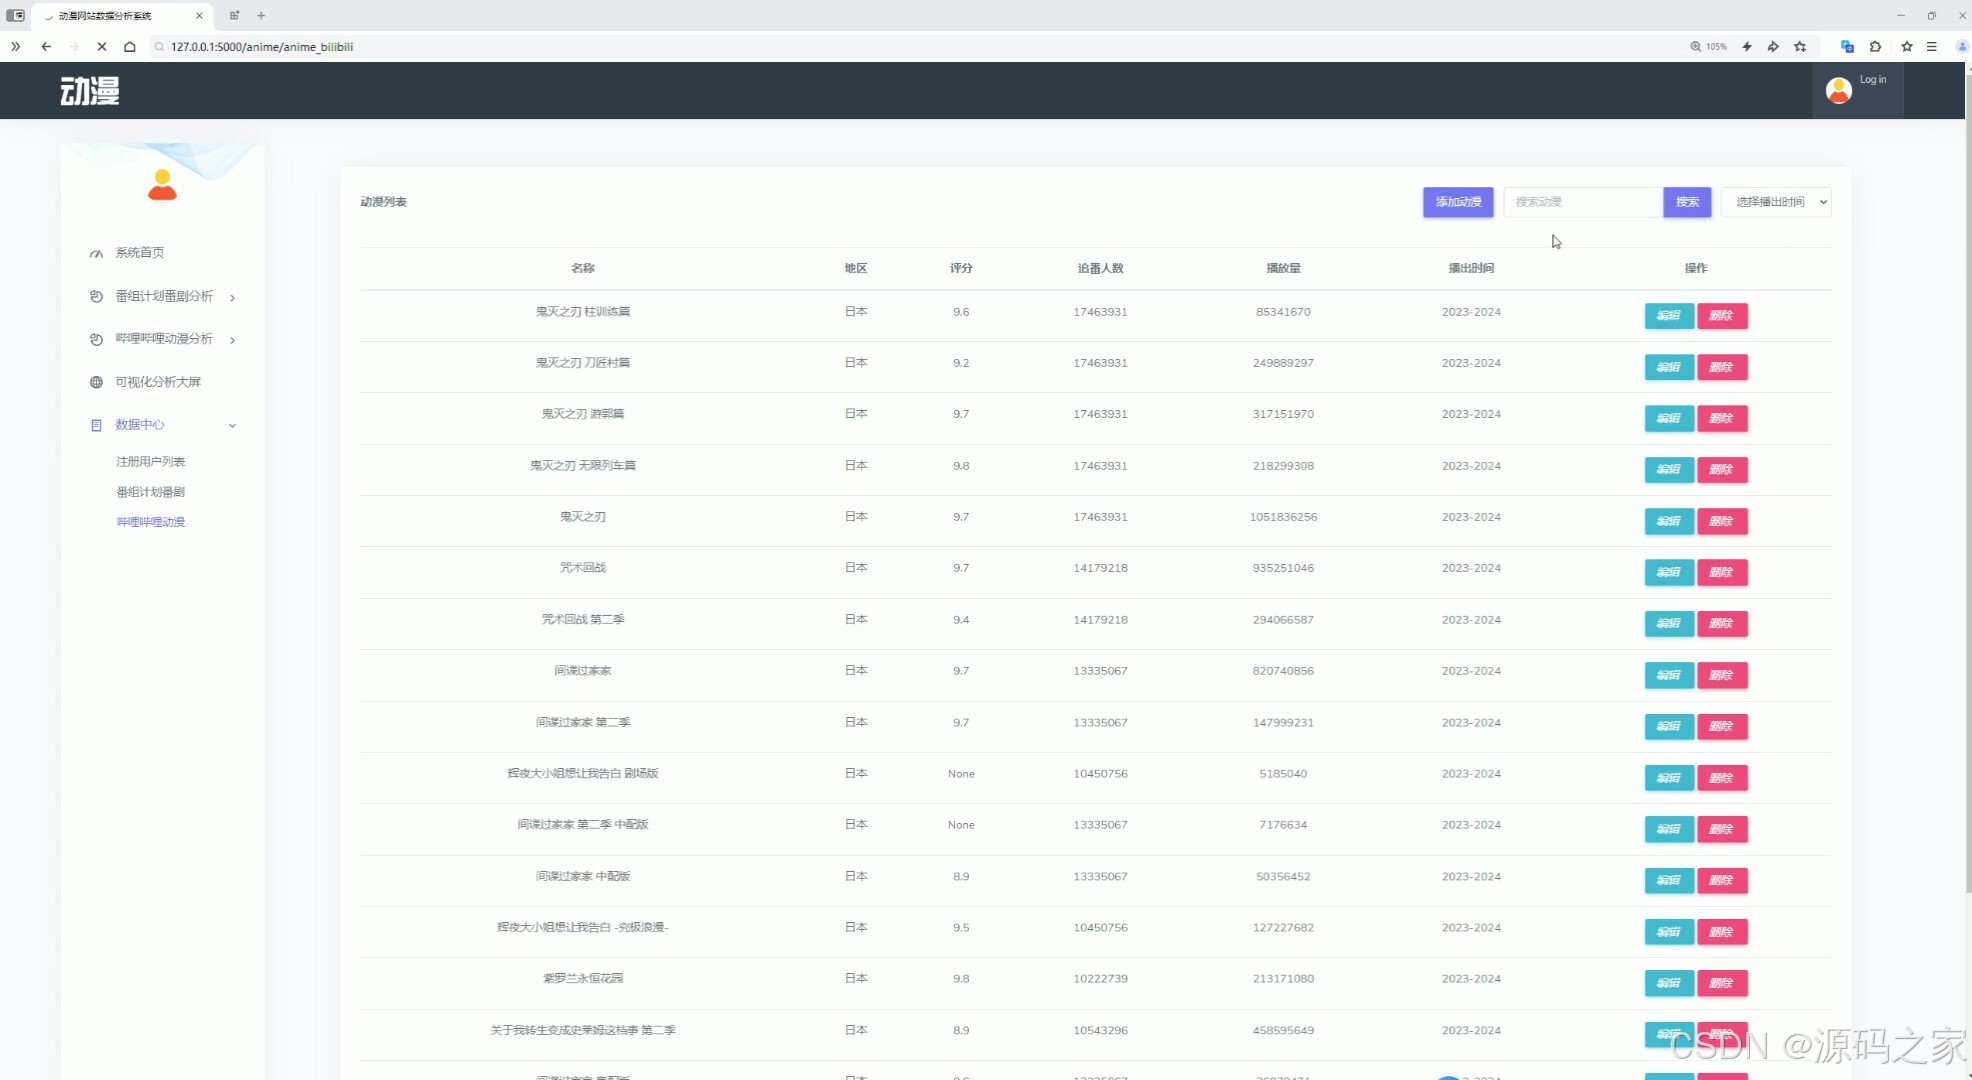Click the user avatar icon near Log in
Viewport: 1972px width, 1080px height.
[1838, 91]
